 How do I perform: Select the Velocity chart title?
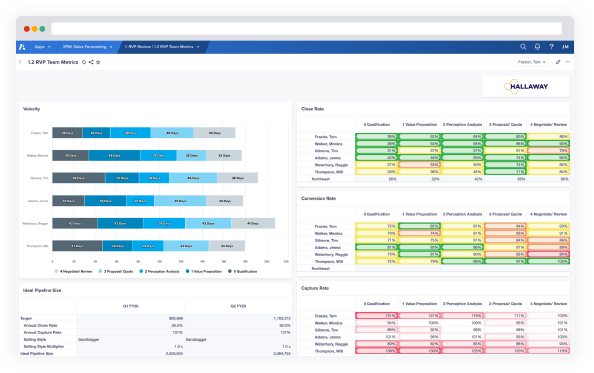[x=31, y=109]
